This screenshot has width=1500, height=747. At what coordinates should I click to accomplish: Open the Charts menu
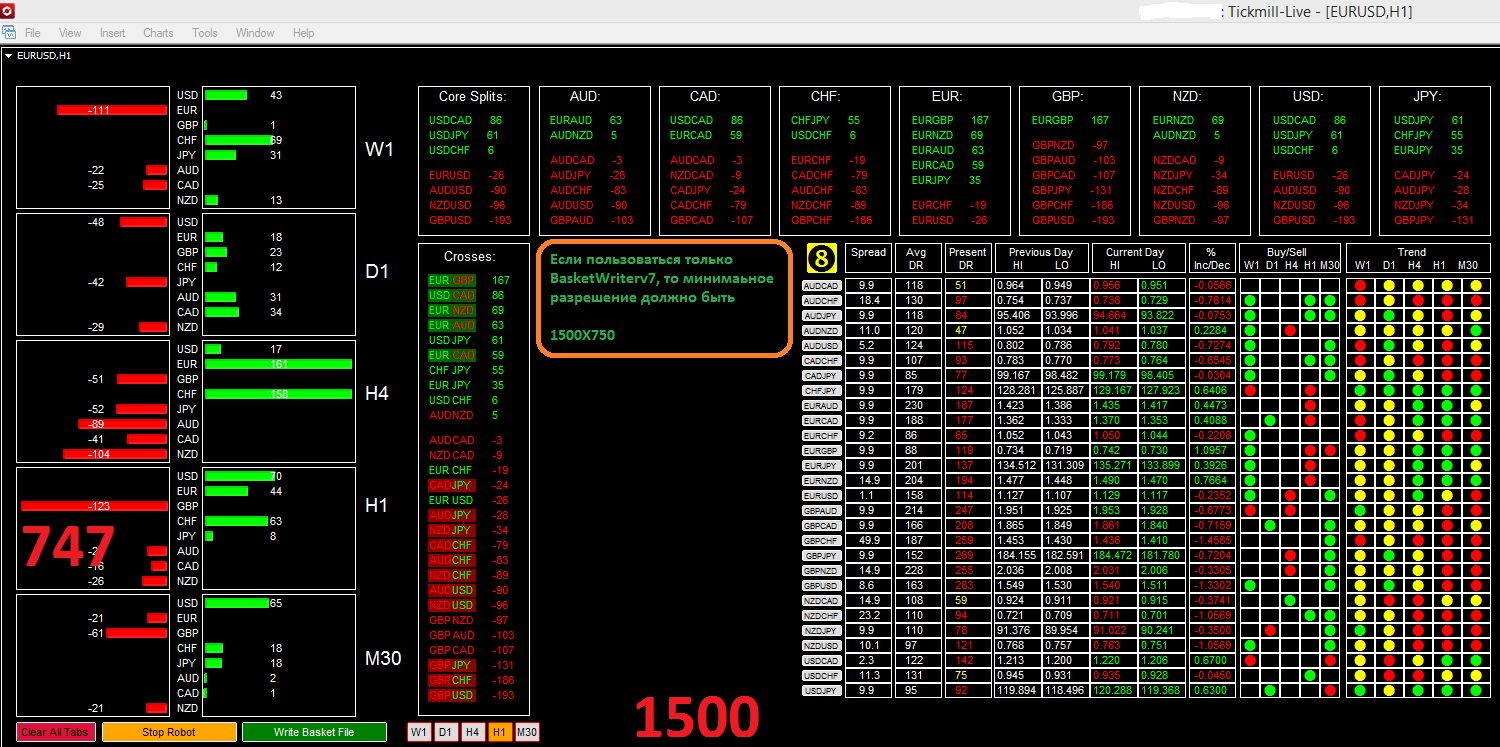pyautogui.click(x=158, y=33)
